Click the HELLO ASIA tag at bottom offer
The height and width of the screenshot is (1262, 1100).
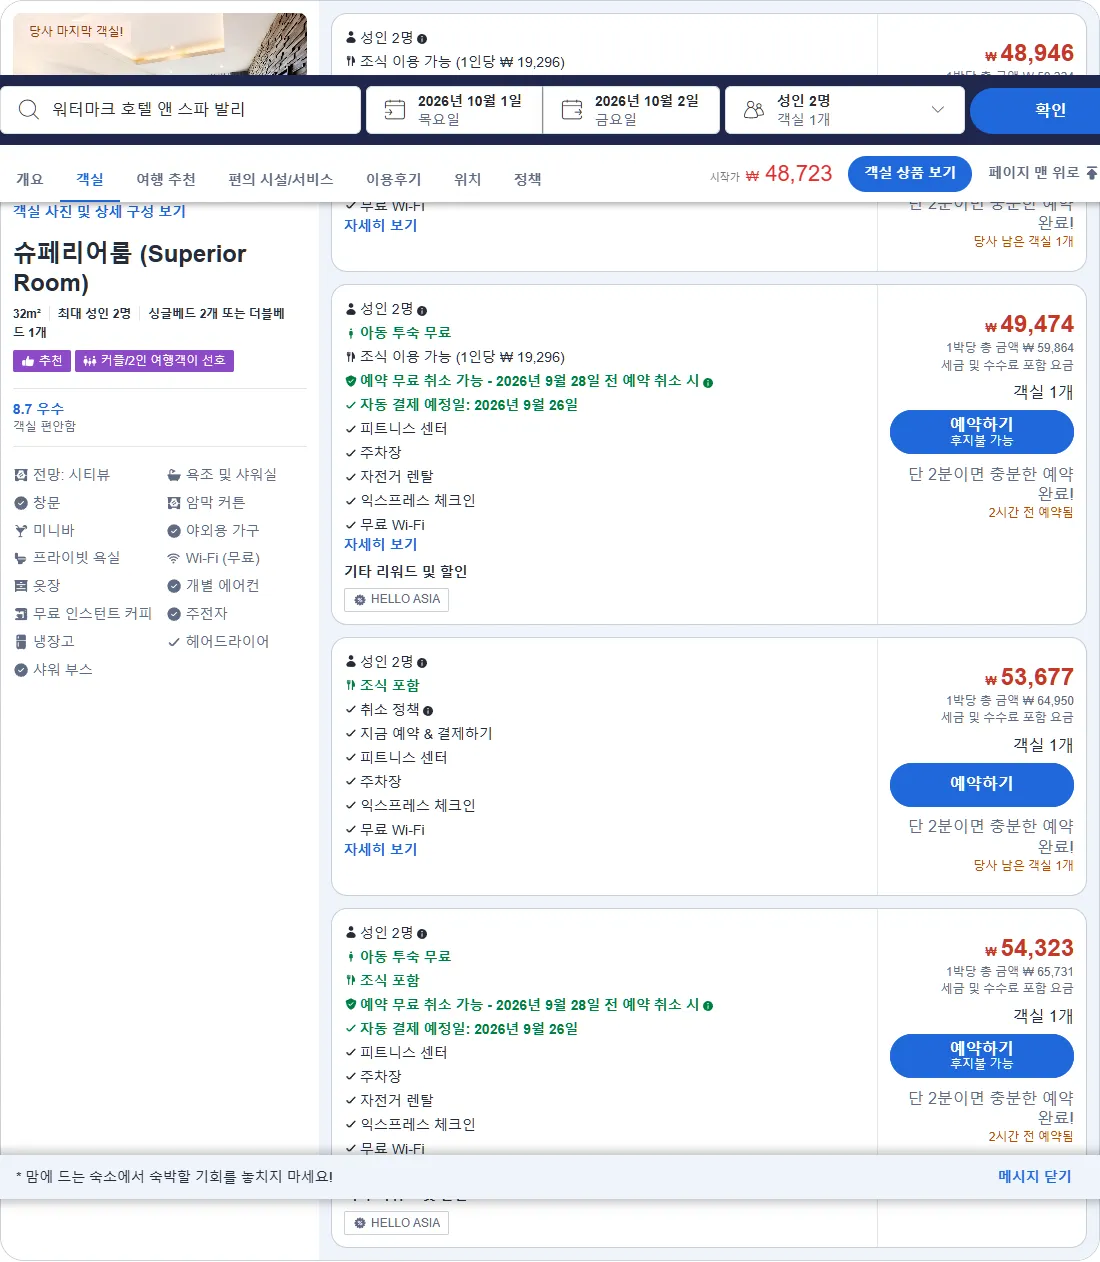point(396,1223)
